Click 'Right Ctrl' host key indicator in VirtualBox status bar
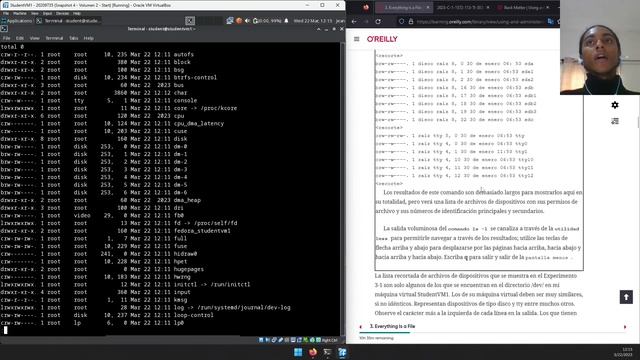The width and height of the screenshot is (640, 360). pos(329,340)
